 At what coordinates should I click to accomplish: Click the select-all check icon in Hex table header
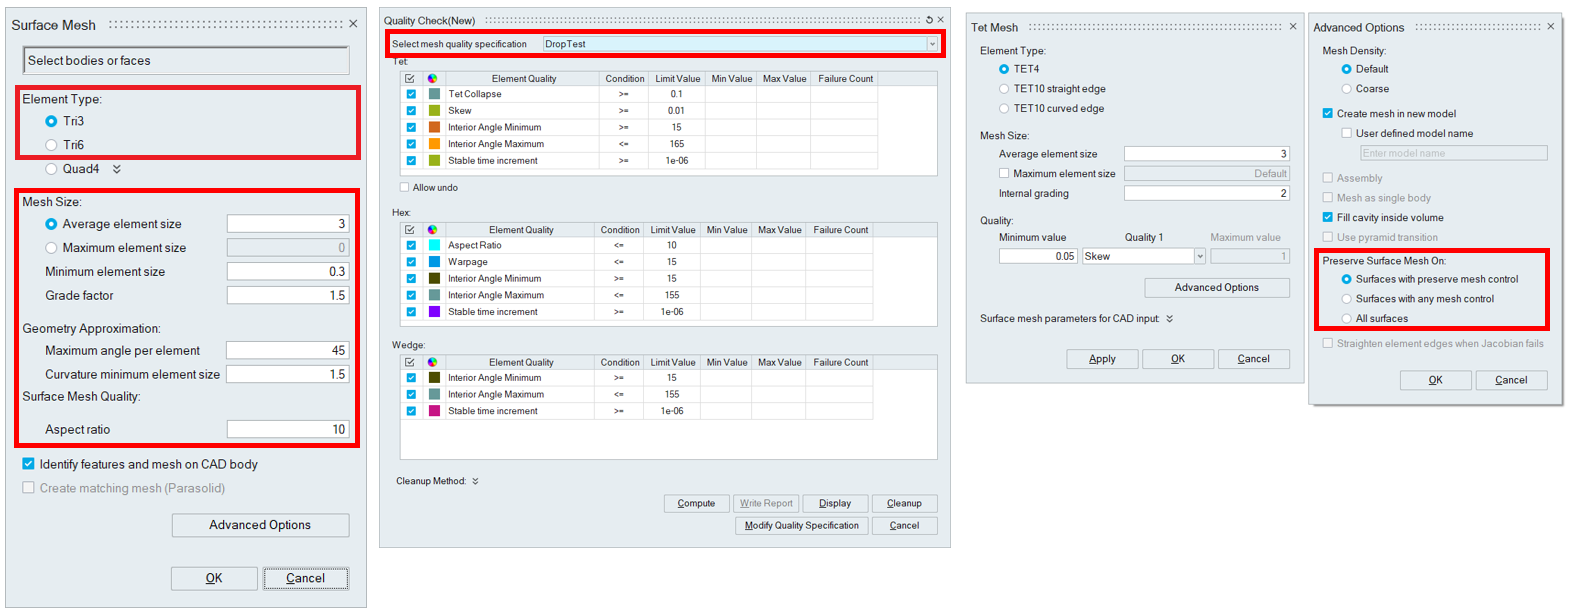click(x=410, y=230)
